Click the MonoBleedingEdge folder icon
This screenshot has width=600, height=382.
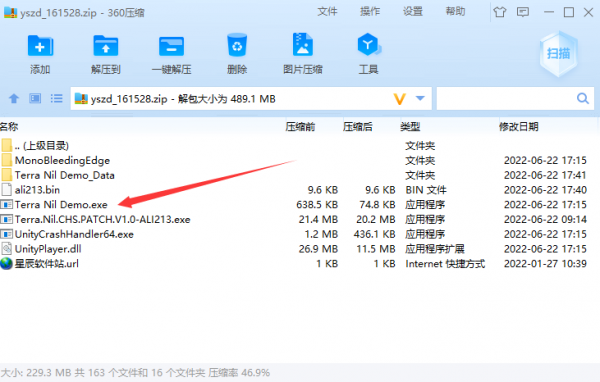[7, 160]
